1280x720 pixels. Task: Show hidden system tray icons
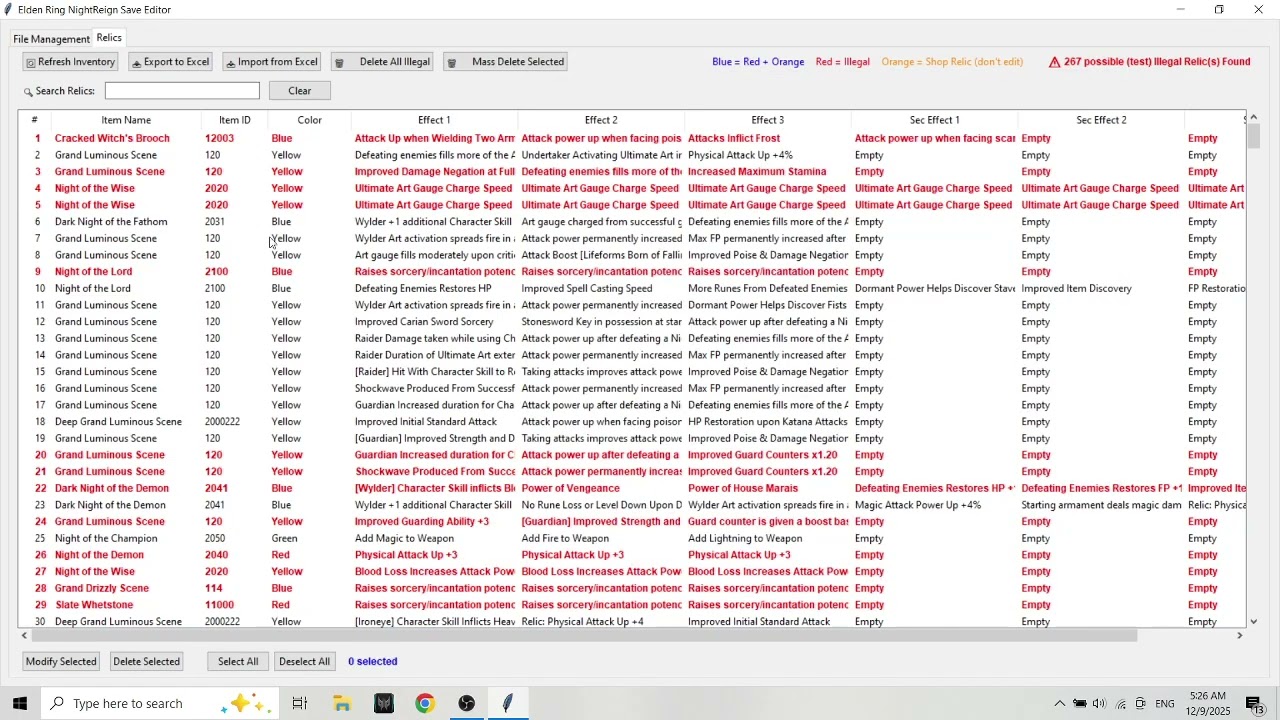click(x=1060, y=704)
